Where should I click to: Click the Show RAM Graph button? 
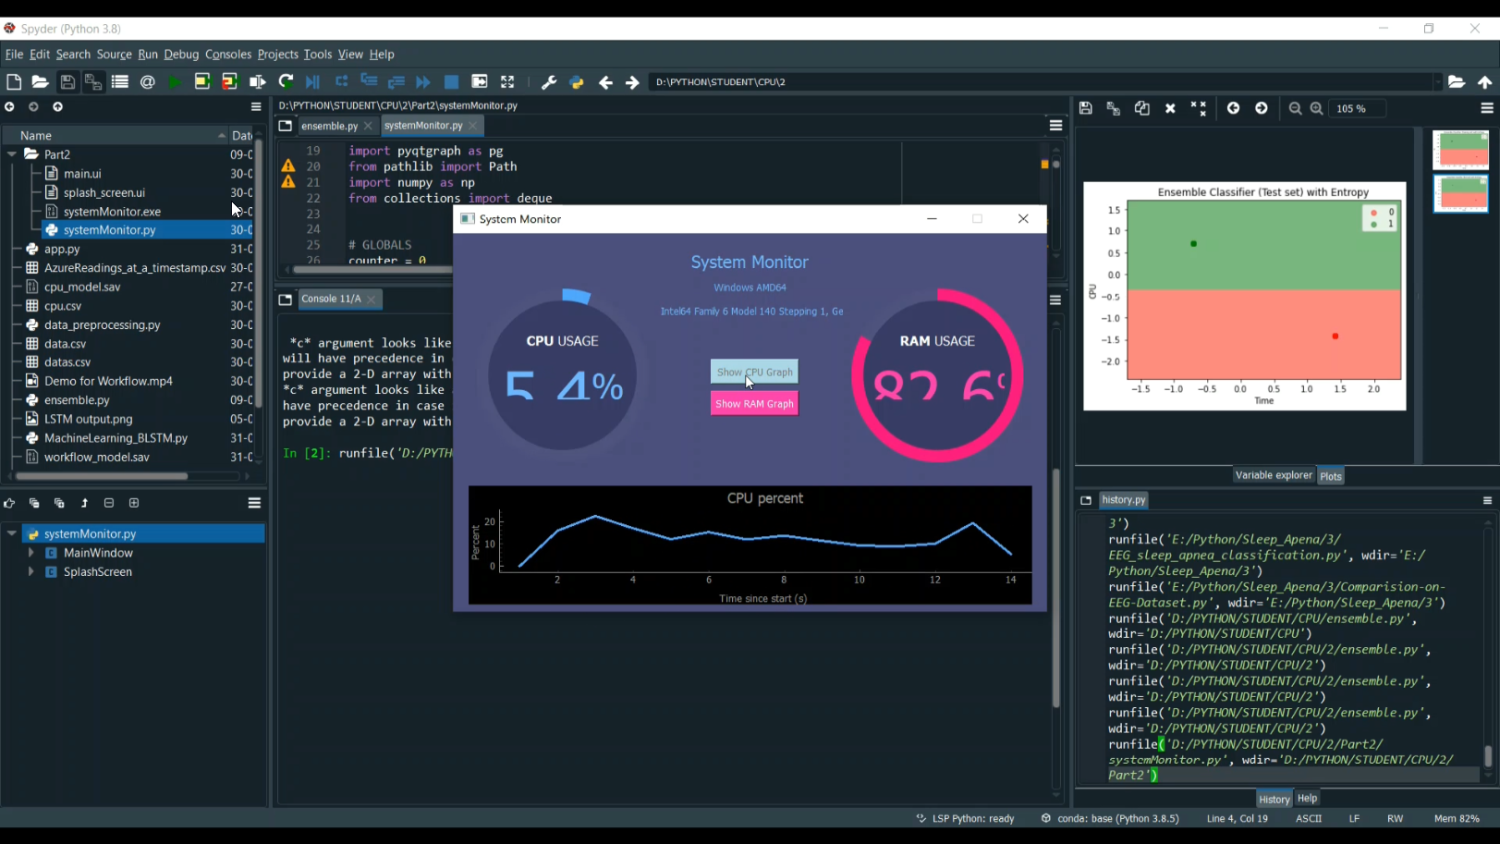coord(754,404)
